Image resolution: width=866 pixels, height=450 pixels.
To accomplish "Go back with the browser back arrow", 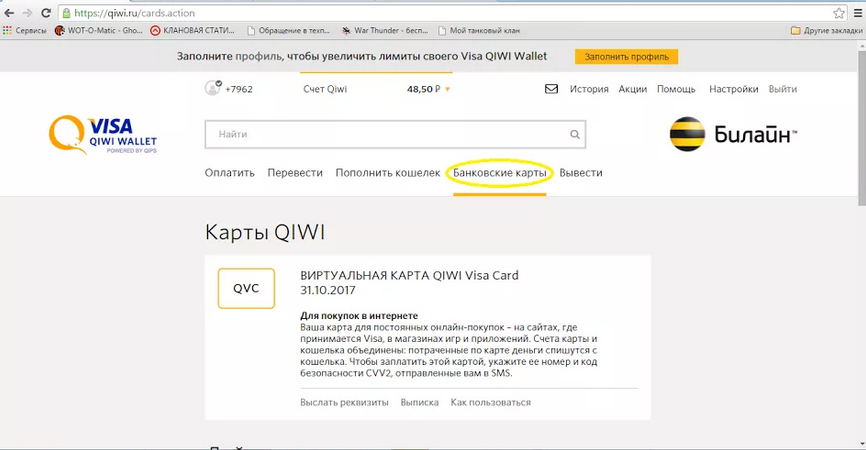I will click(9, 13).
